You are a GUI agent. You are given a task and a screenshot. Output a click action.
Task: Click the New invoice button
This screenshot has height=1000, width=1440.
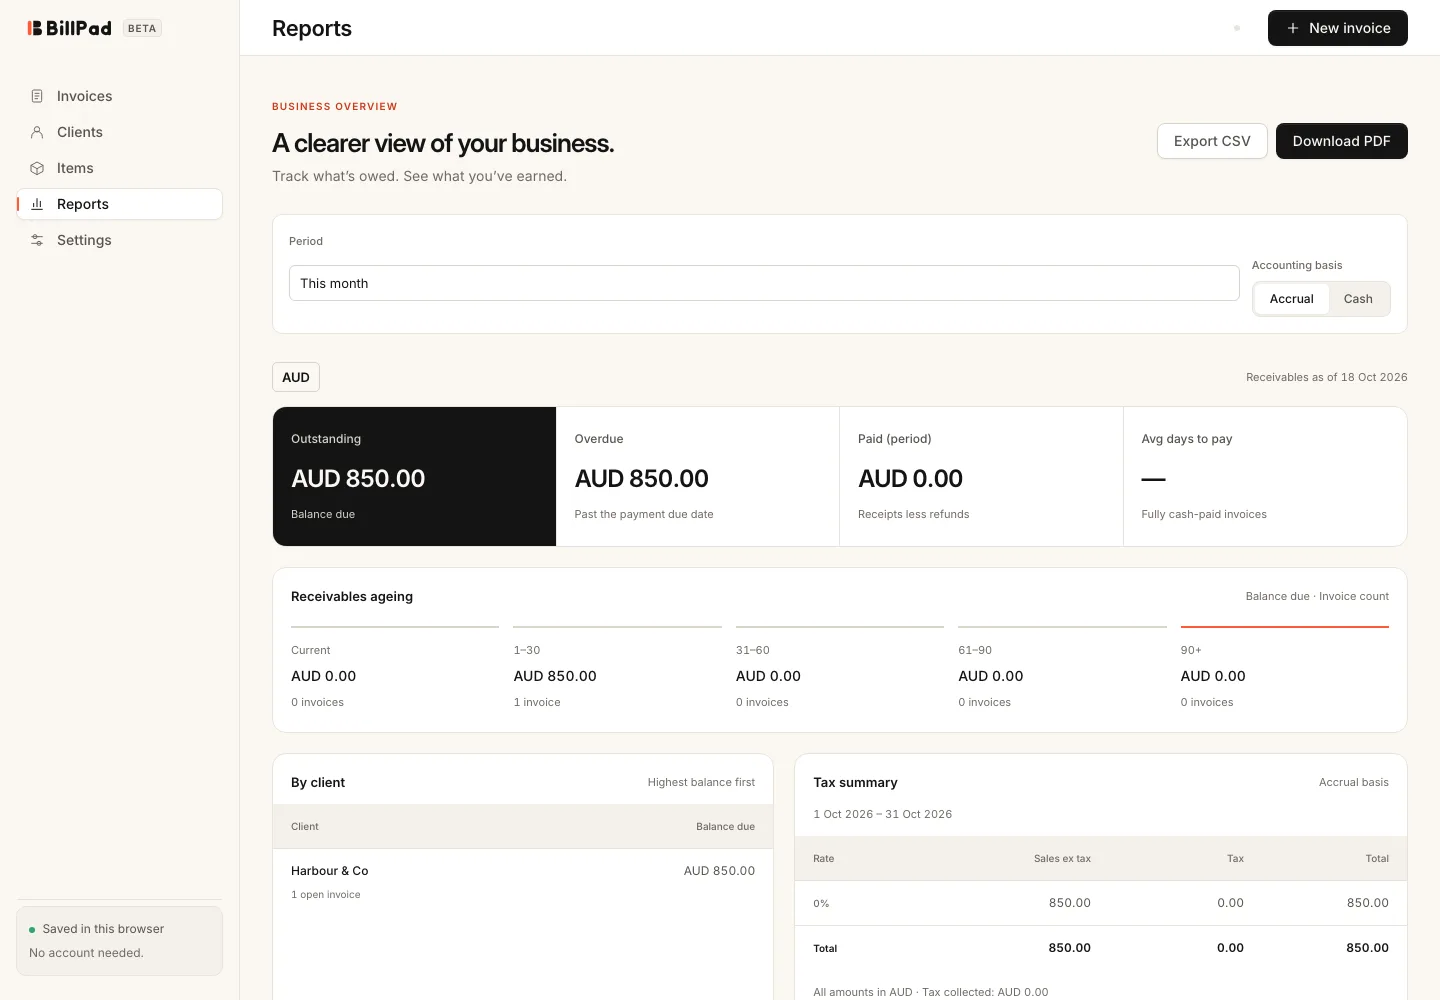1337,28
